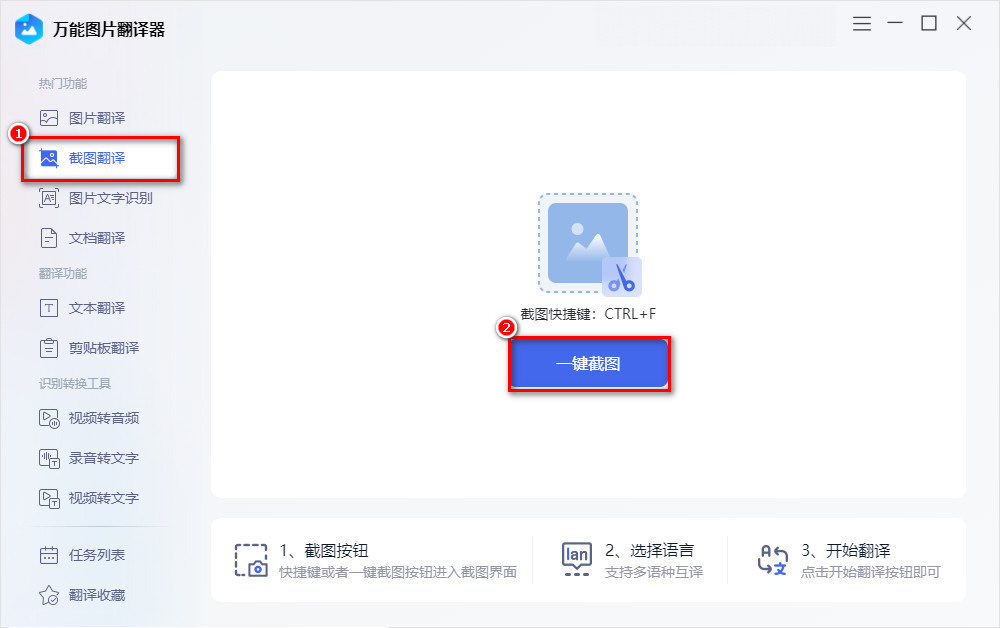Screen dimensions: 1000x628
Task: Open 文档翻译 via its document icon
Action: click(50, 238)
